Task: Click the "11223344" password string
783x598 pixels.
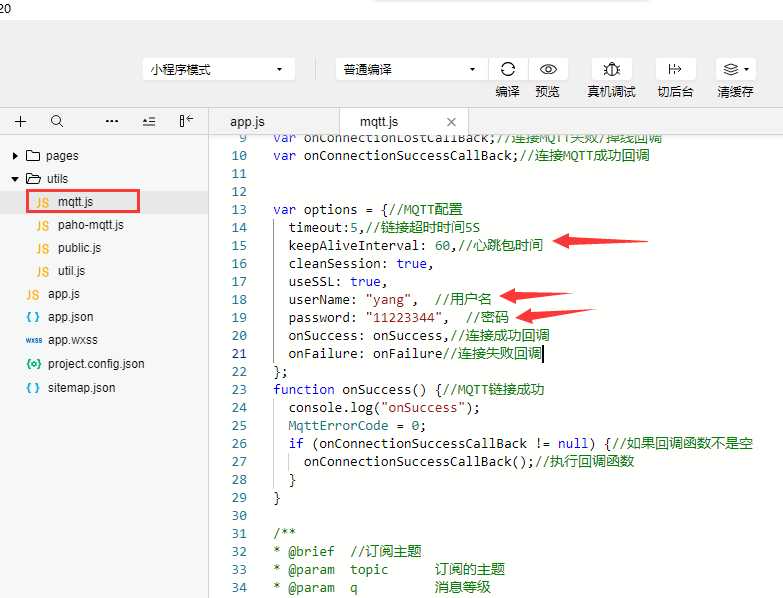Action: (x=403, y=317)
